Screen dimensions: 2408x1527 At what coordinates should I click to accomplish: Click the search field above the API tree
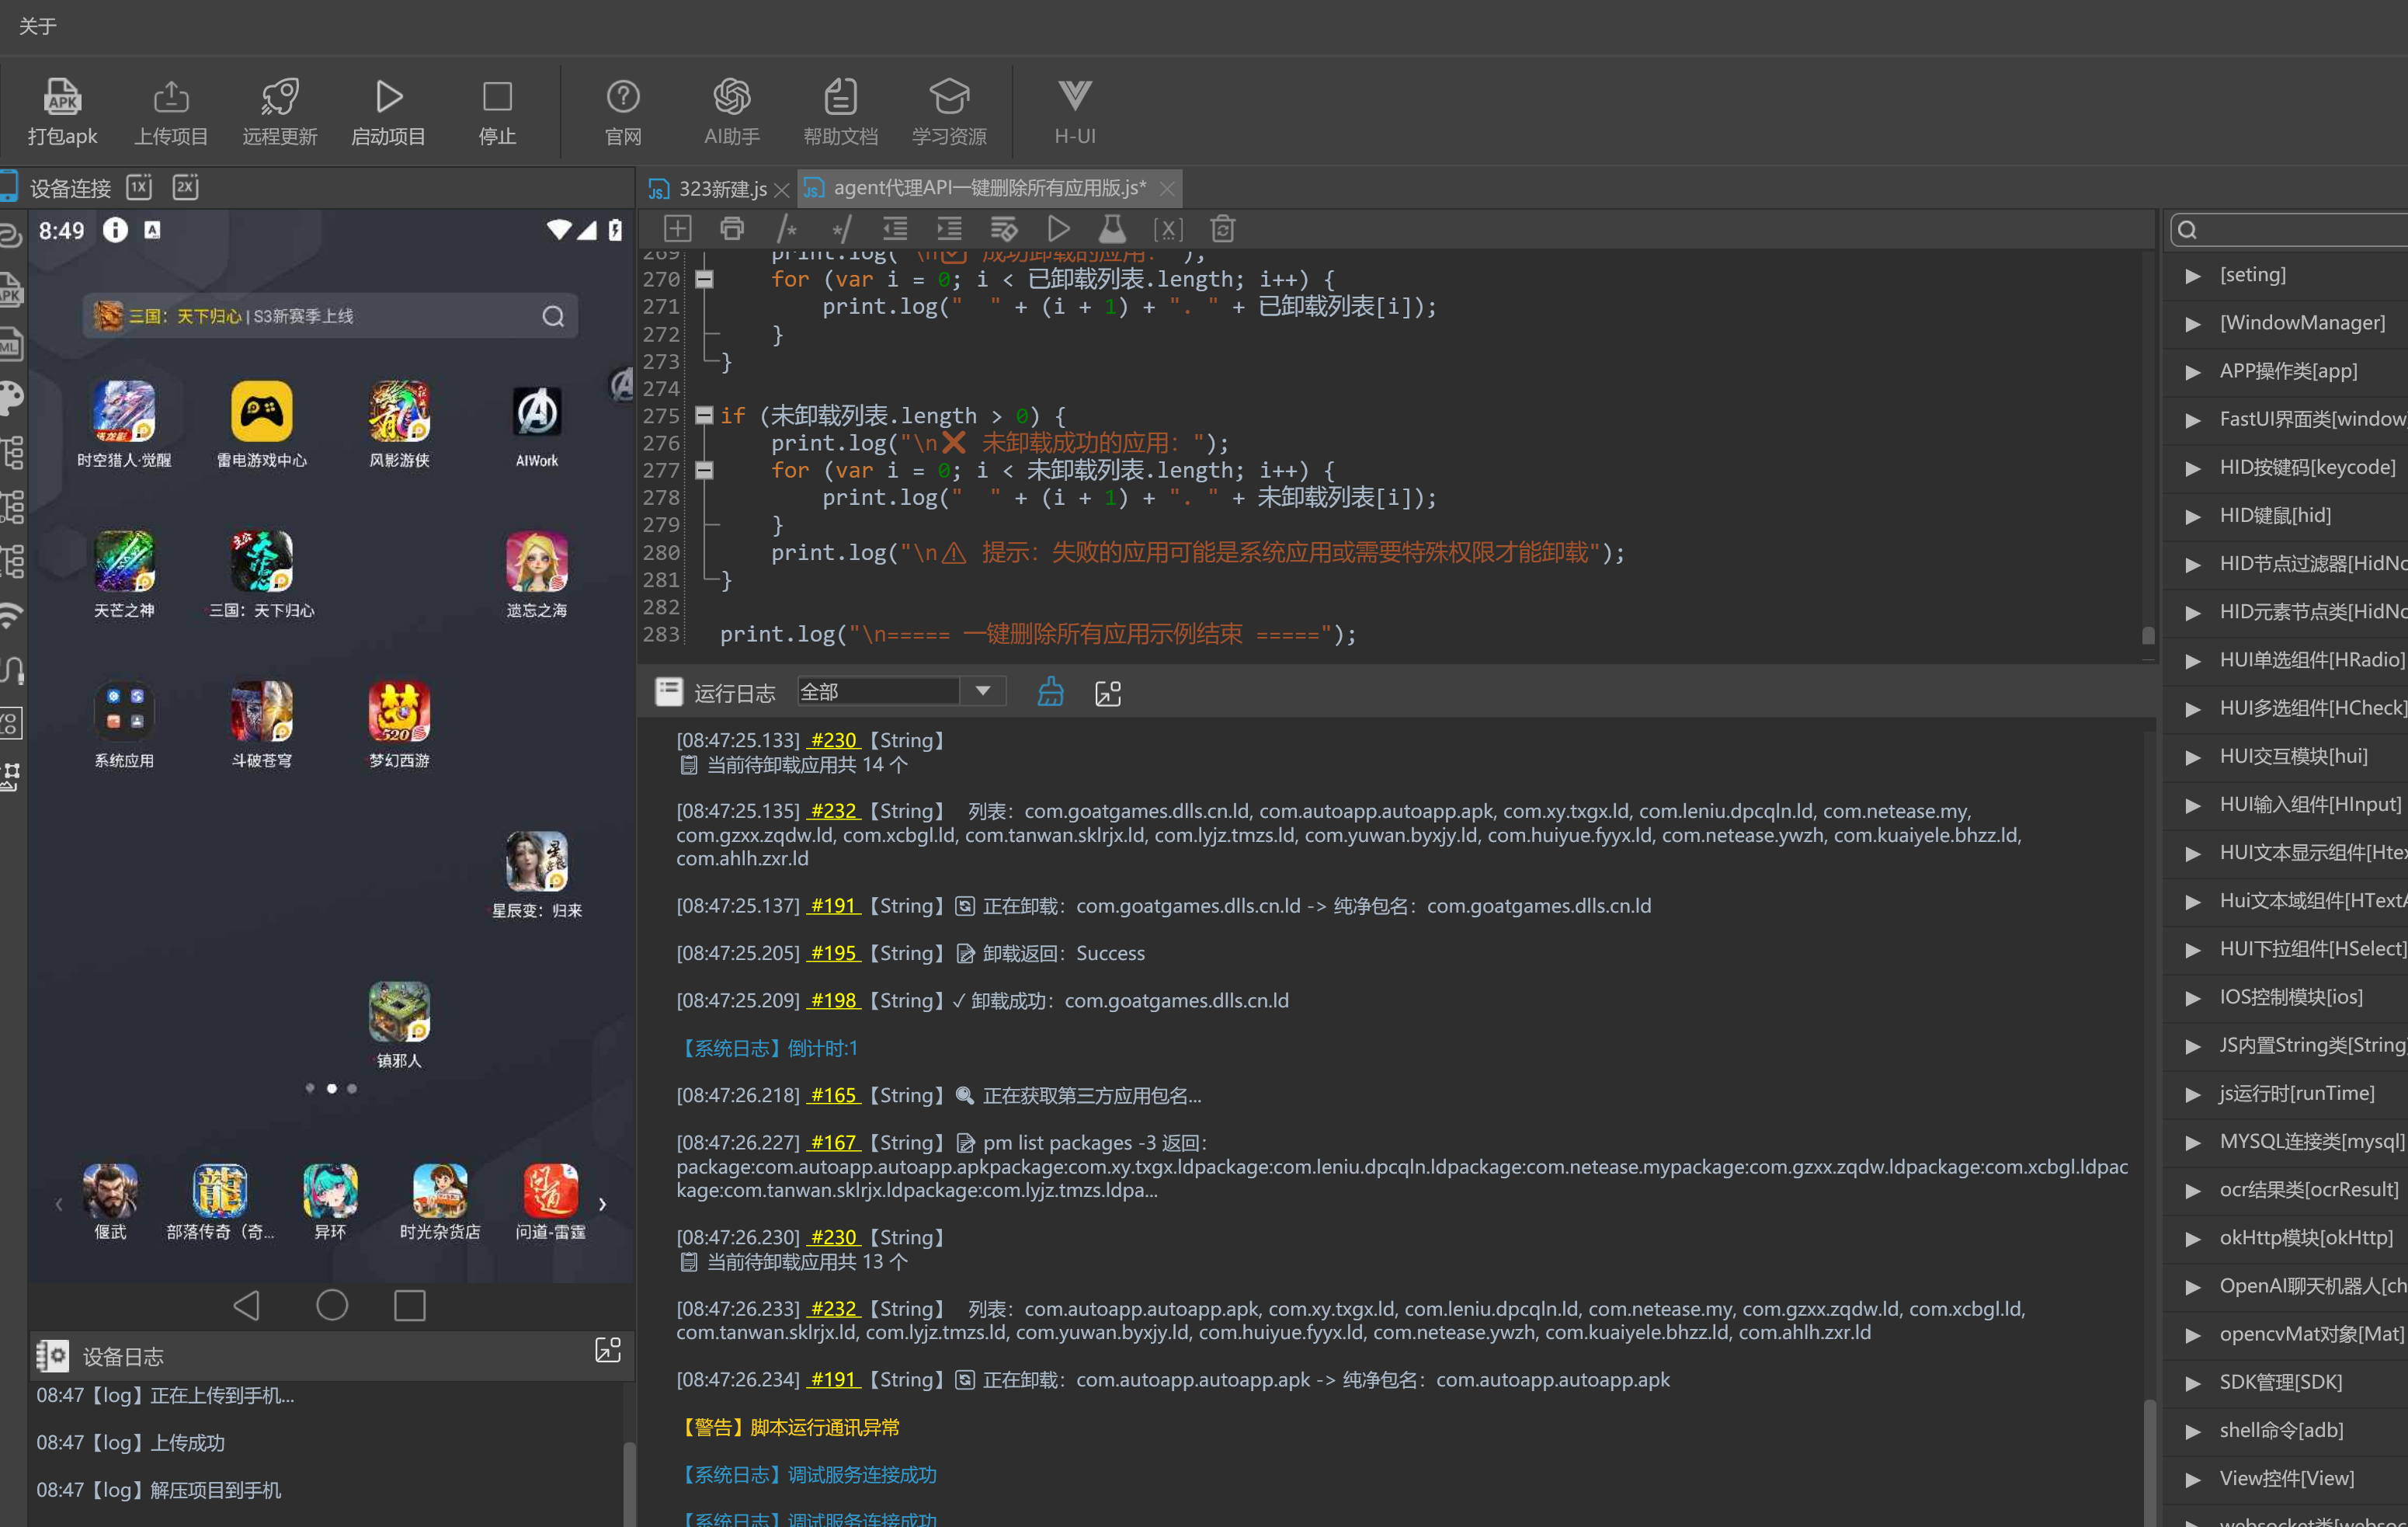tap(2289, 230)
